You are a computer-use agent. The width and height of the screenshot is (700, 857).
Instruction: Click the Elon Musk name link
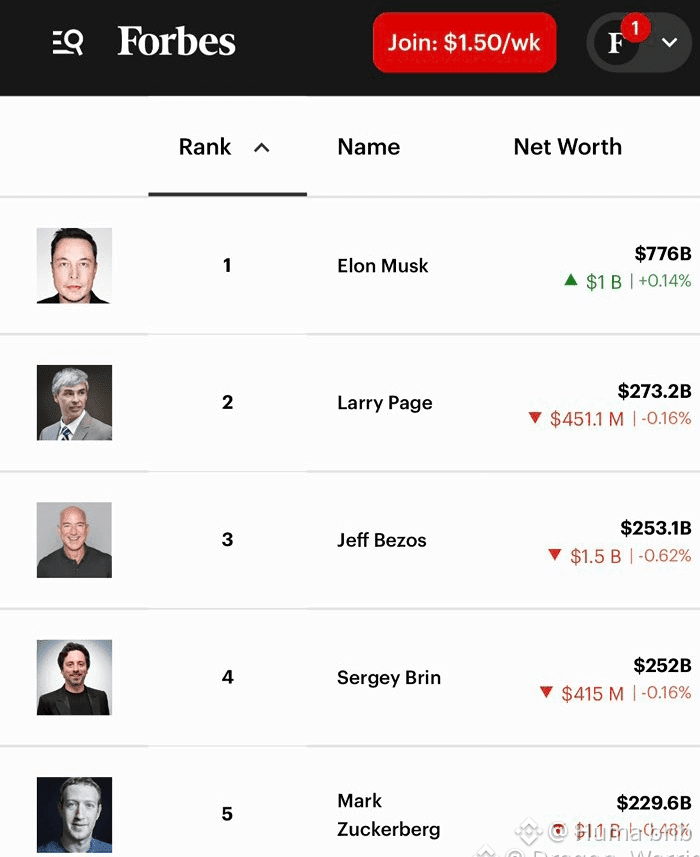(383, 266)
